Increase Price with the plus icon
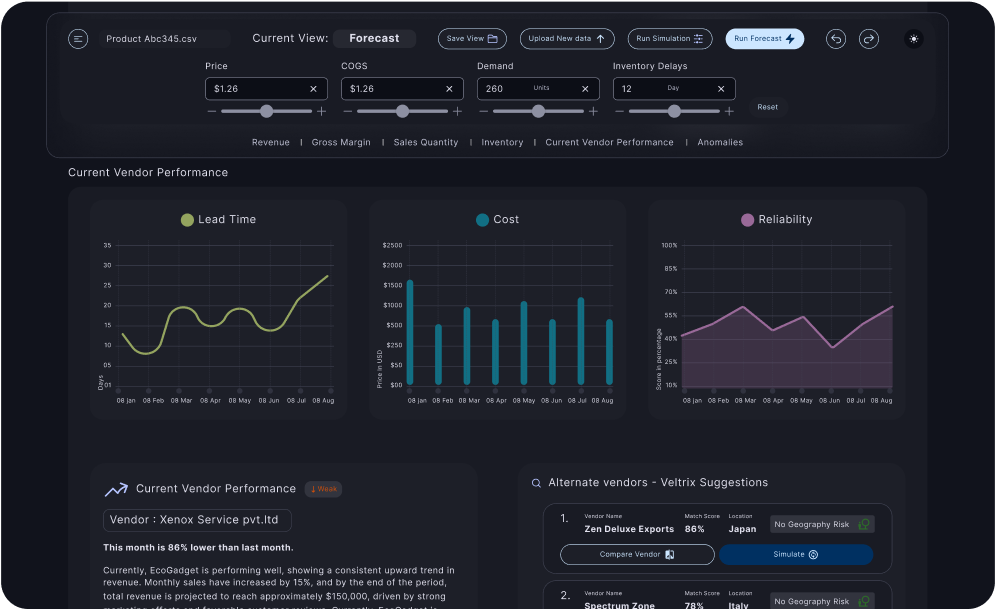 click(x=322, y=112)
